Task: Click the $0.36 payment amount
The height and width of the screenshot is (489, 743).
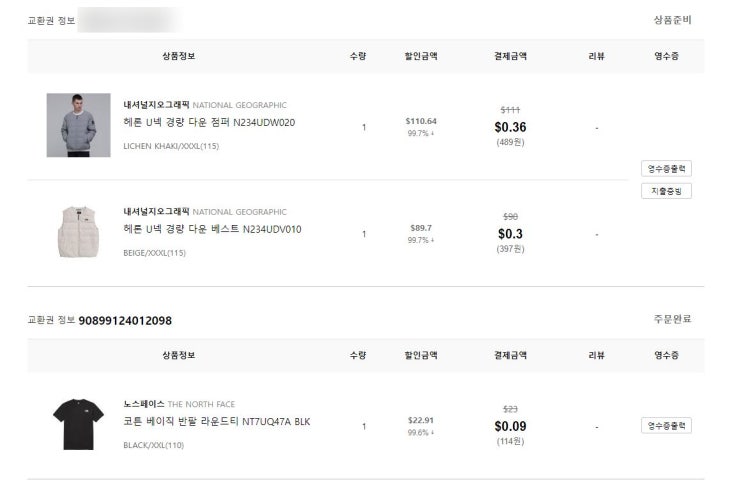Action: (x=510, y=127)
